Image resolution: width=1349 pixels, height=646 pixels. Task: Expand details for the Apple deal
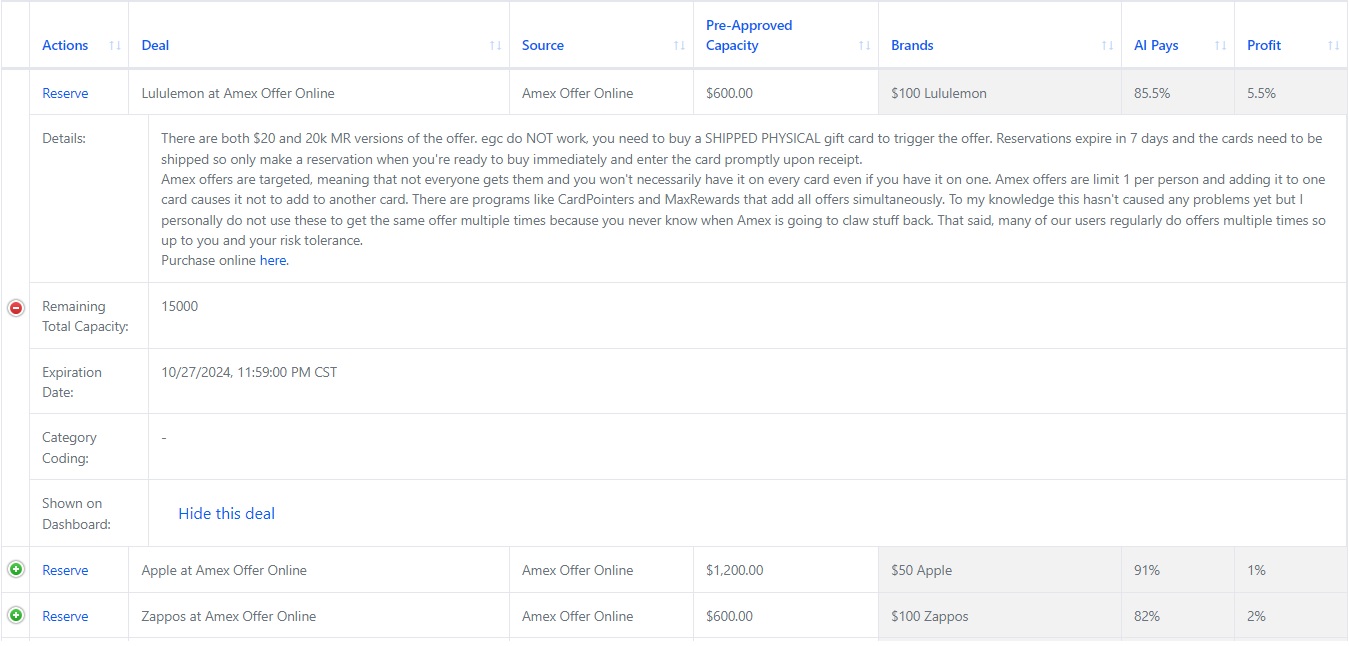(16, 569)
